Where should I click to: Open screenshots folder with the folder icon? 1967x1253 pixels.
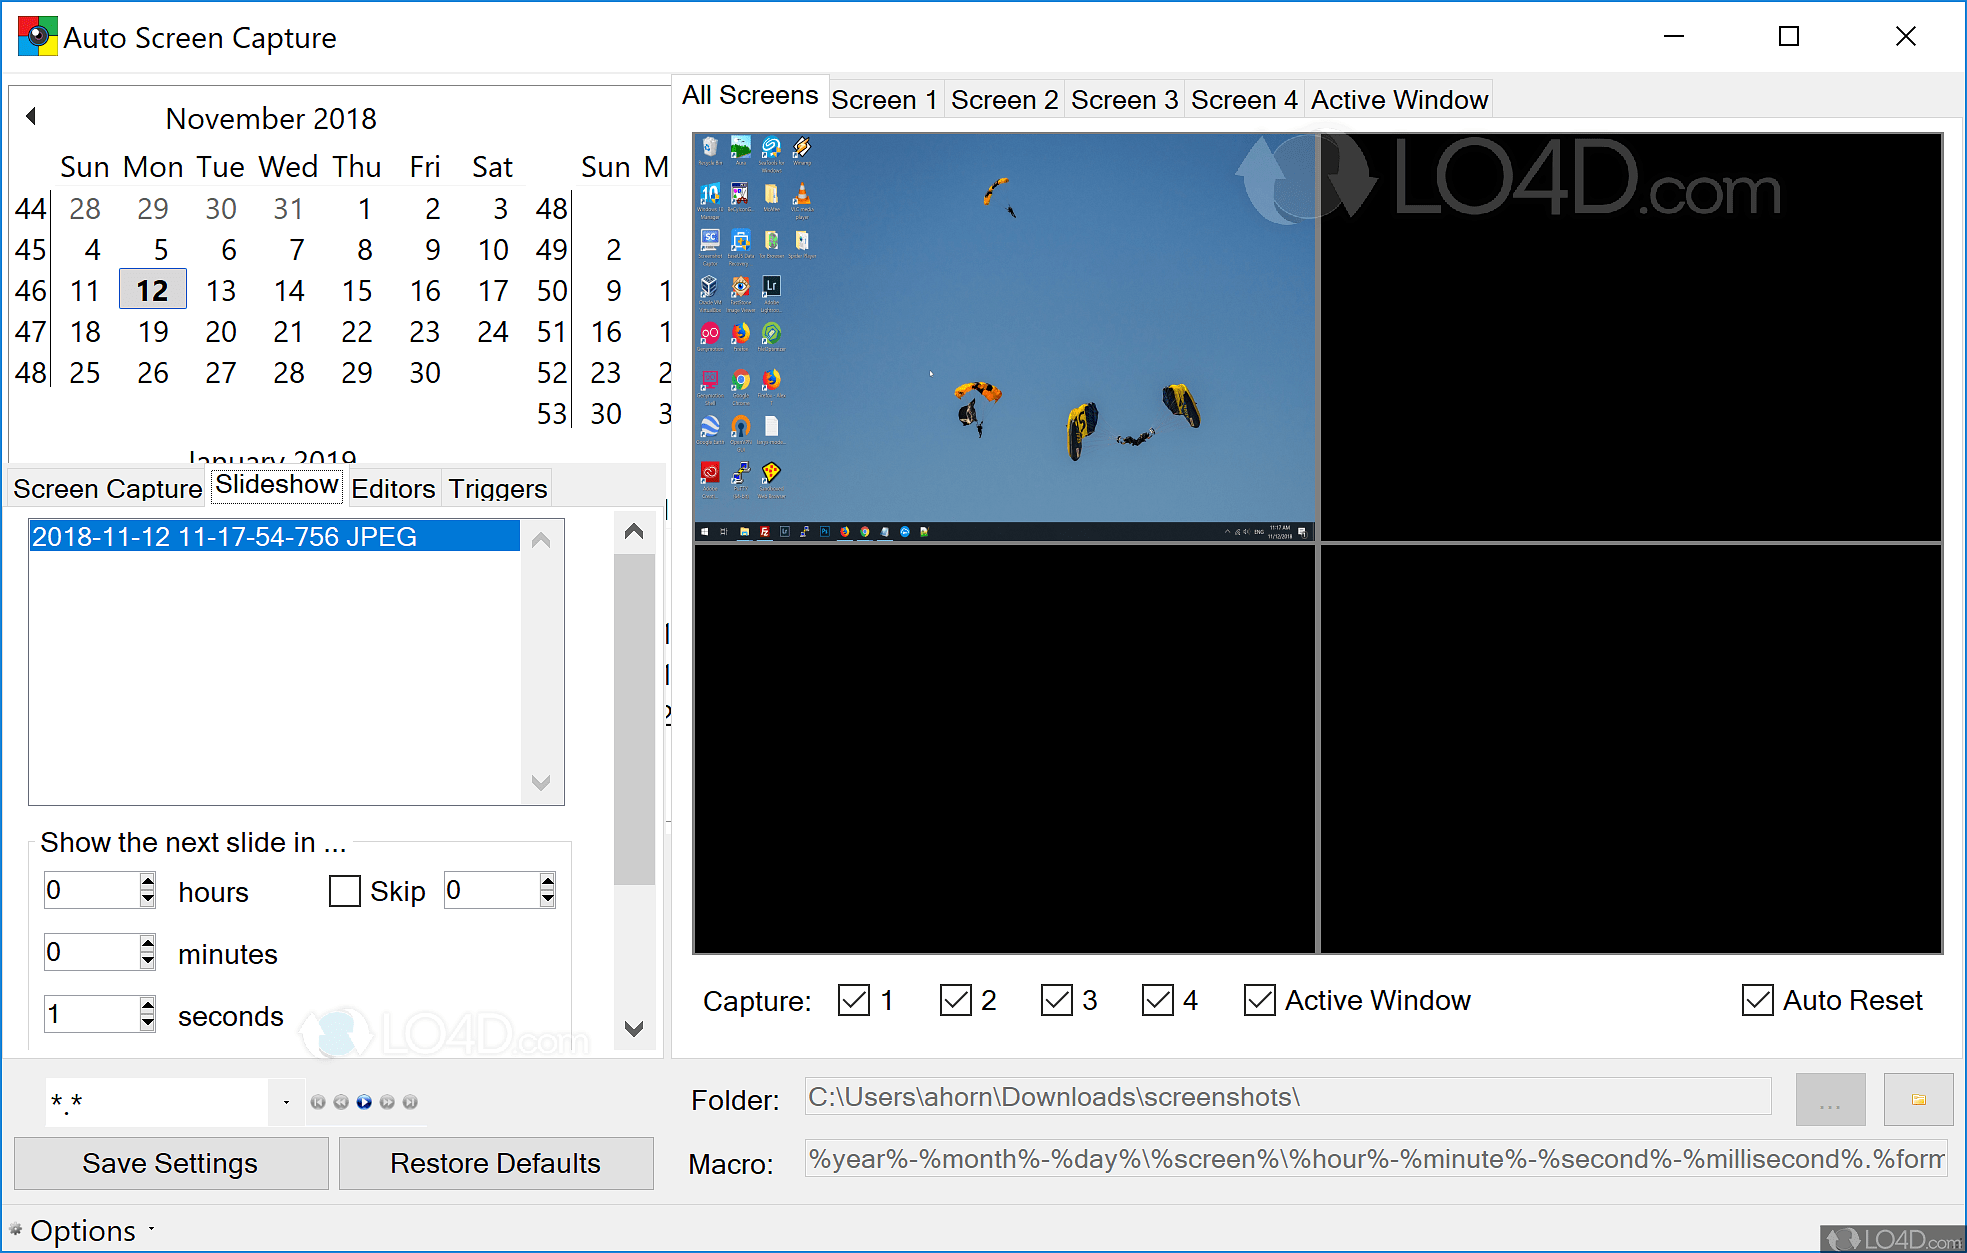click(1918, 1100)
